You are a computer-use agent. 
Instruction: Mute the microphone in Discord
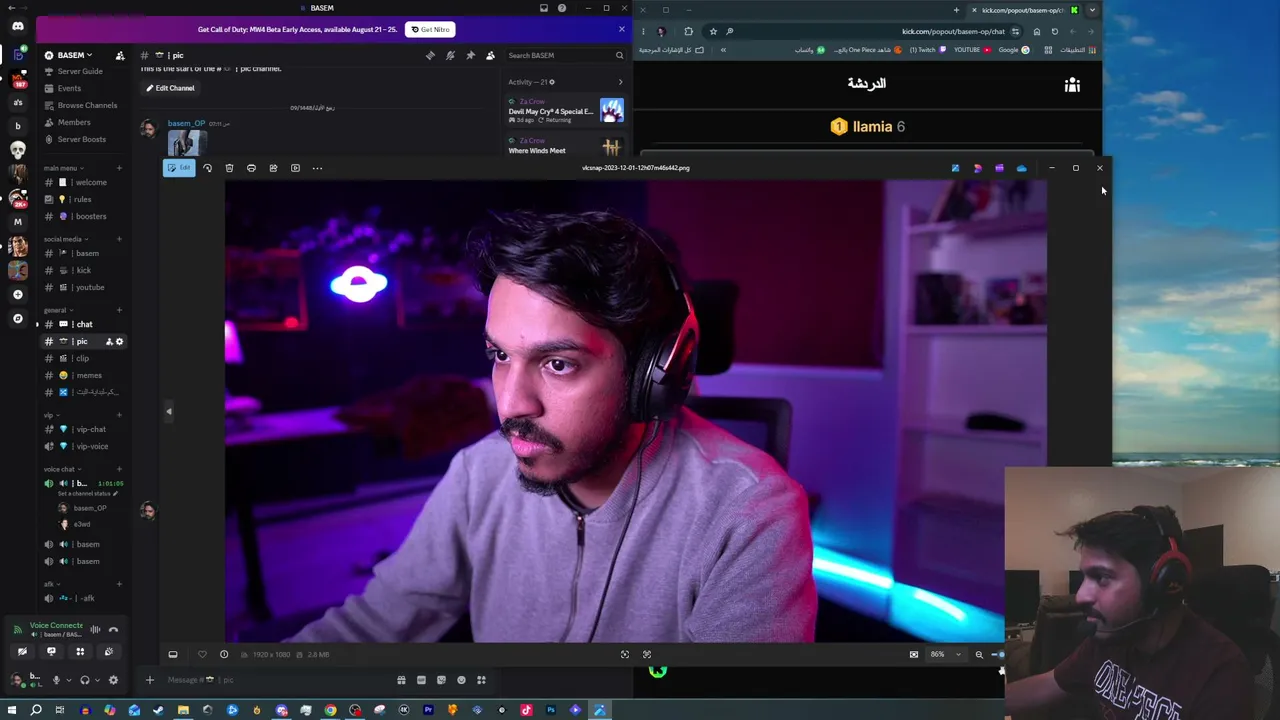click(56, 680)
